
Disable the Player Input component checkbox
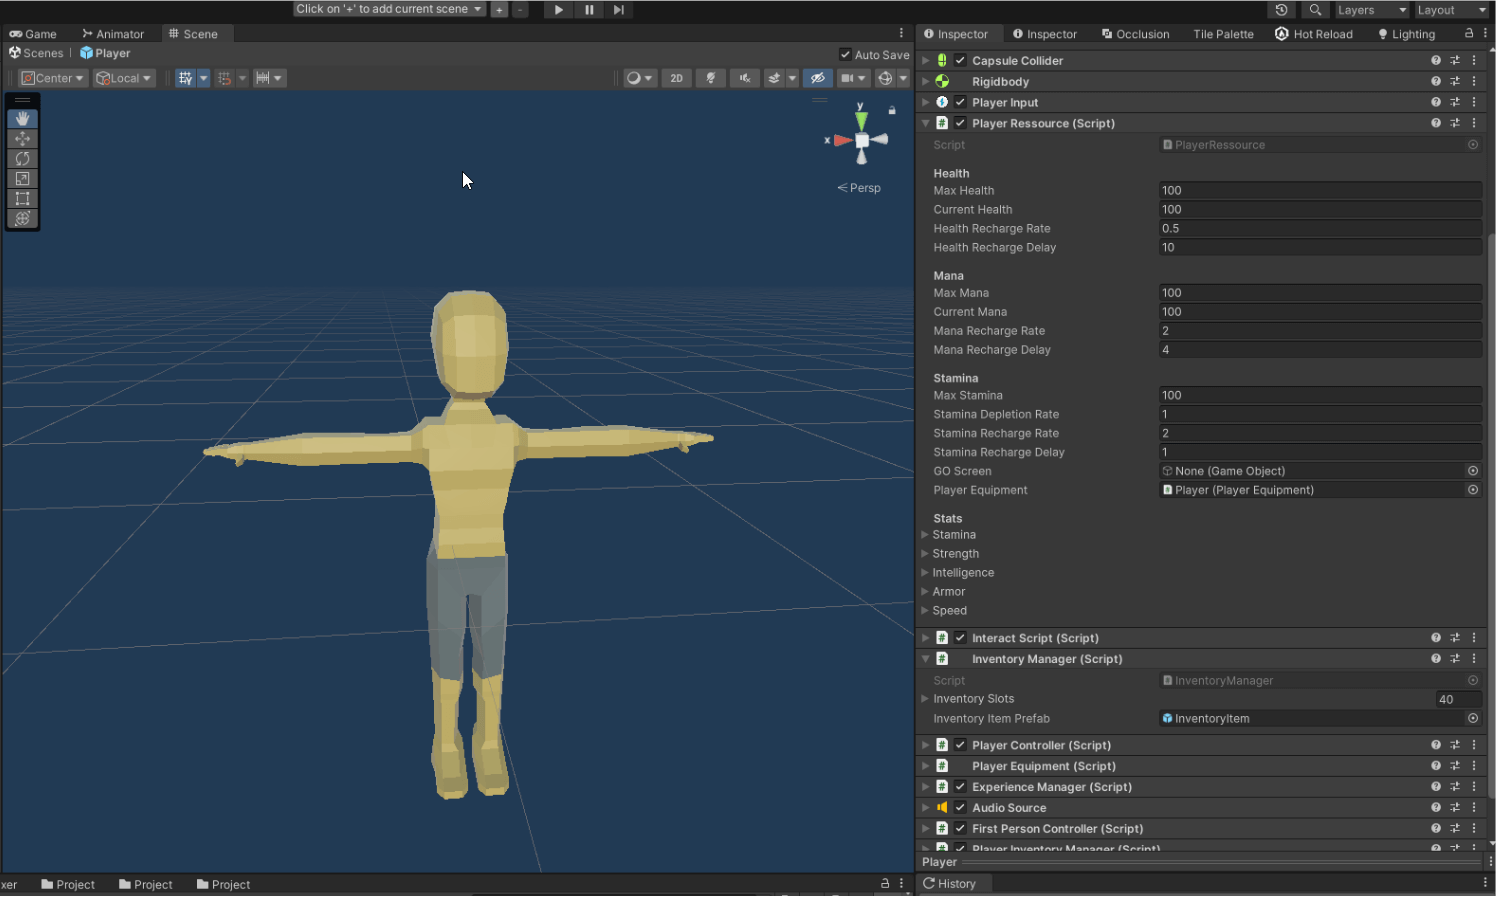(960, 102)
